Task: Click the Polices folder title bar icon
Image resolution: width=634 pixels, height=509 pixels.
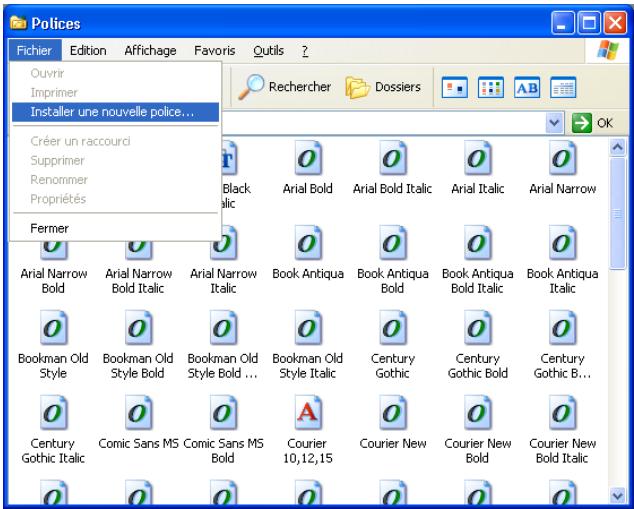Action: (x=18, y=23)
